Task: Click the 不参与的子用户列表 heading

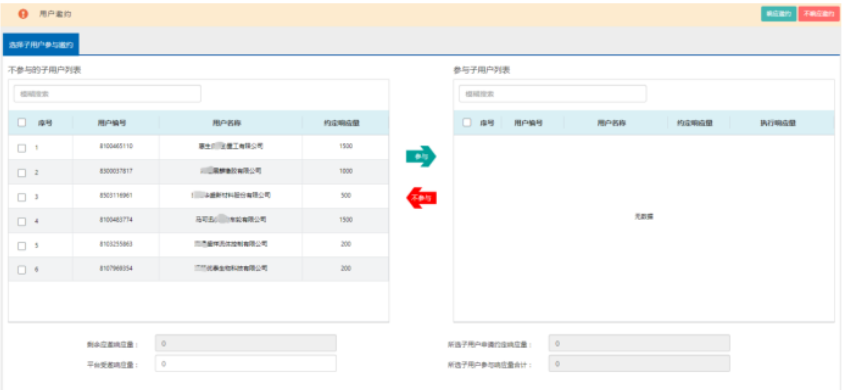Action: click(45, 70)
